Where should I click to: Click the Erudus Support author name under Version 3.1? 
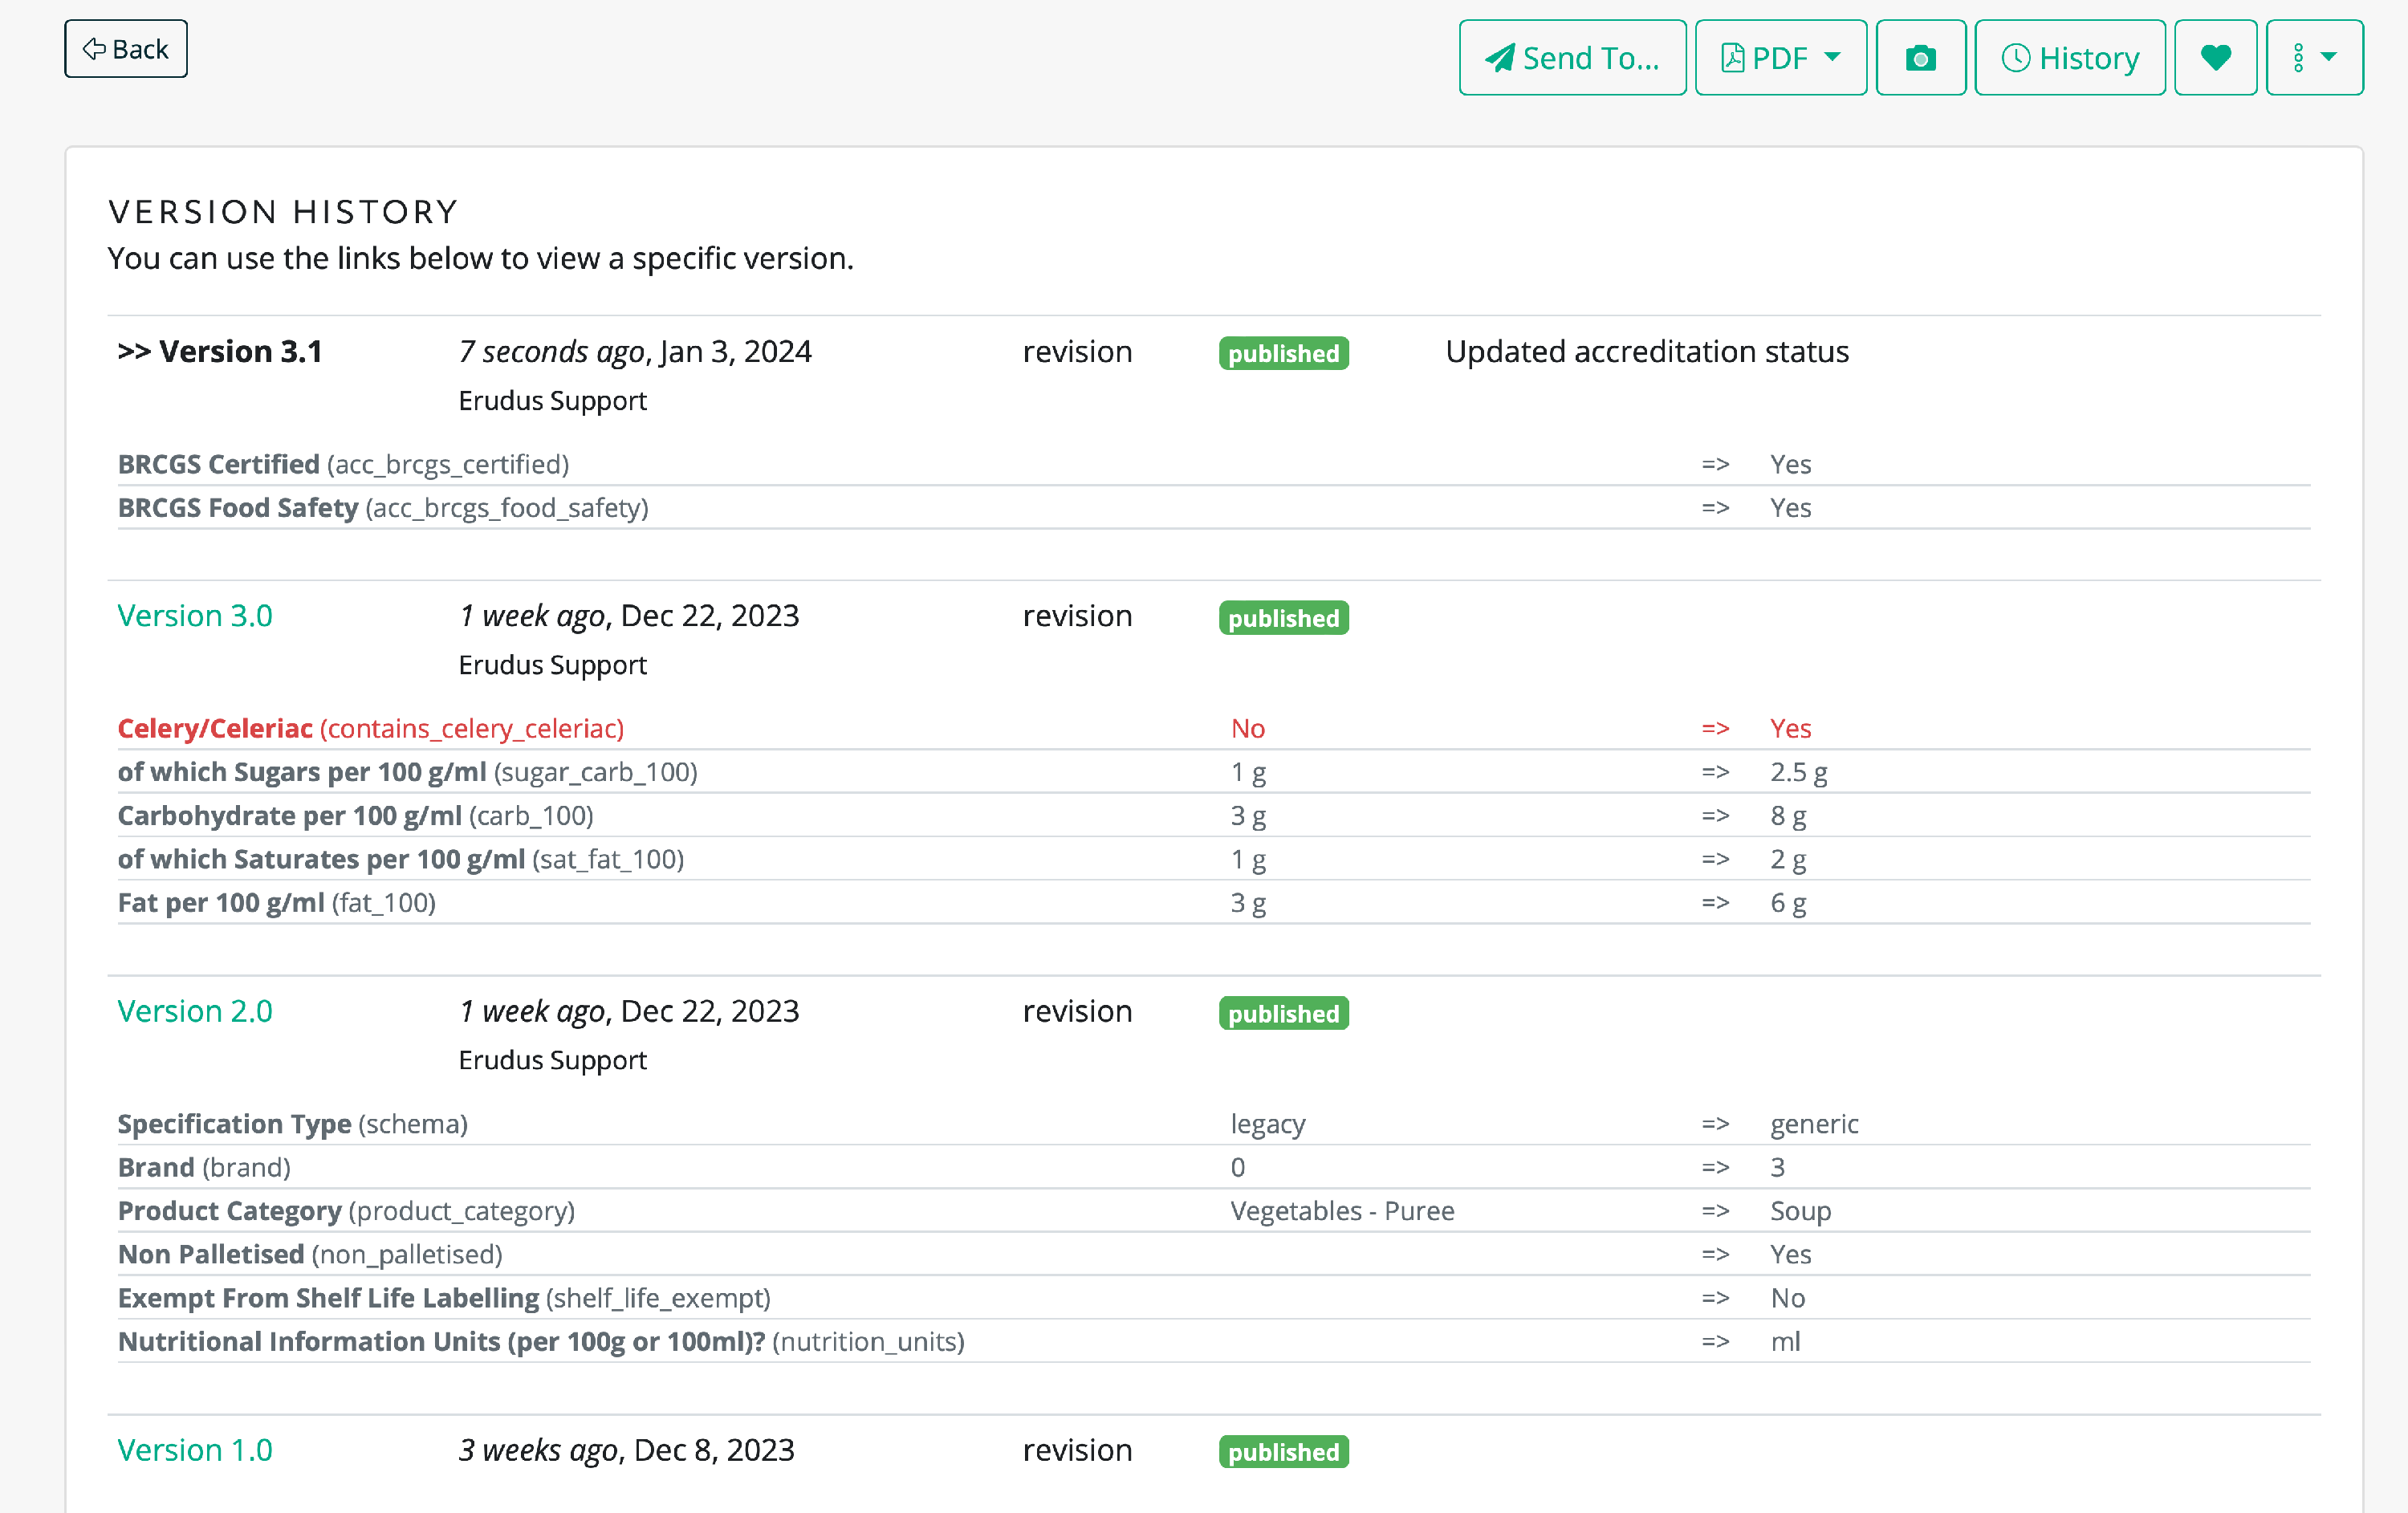point(552,400)
